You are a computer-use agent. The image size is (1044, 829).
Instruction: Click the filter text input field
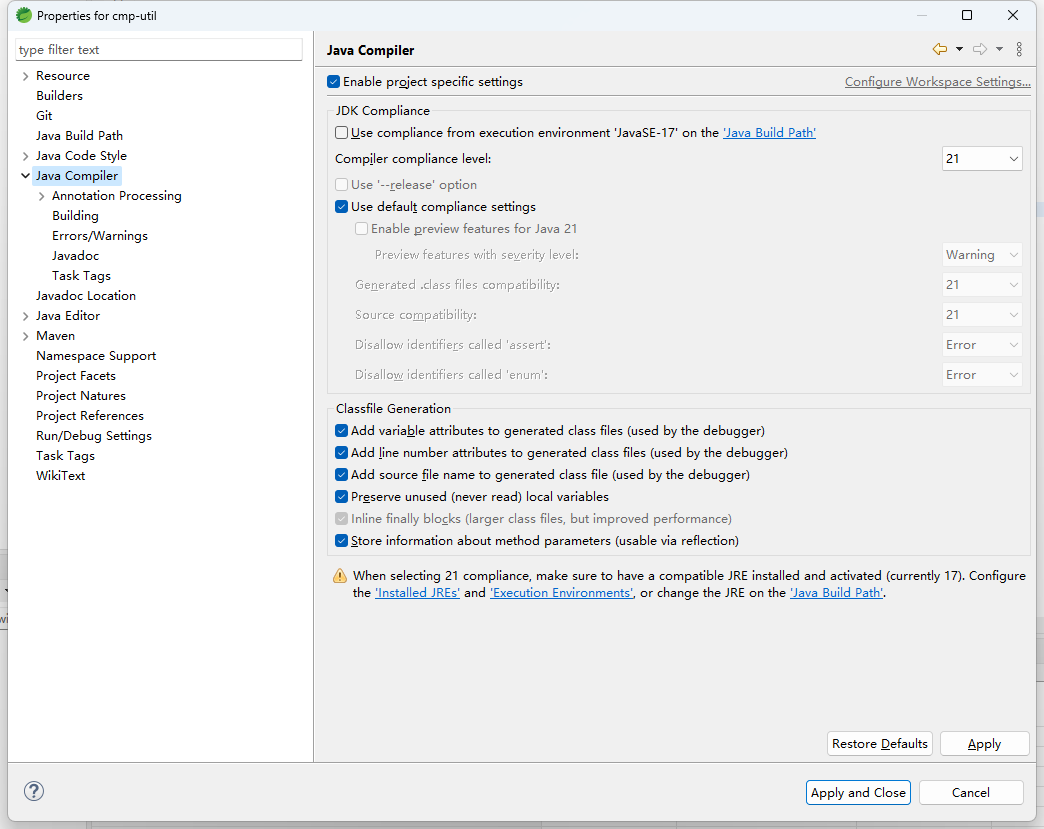[x=159, y=50]
